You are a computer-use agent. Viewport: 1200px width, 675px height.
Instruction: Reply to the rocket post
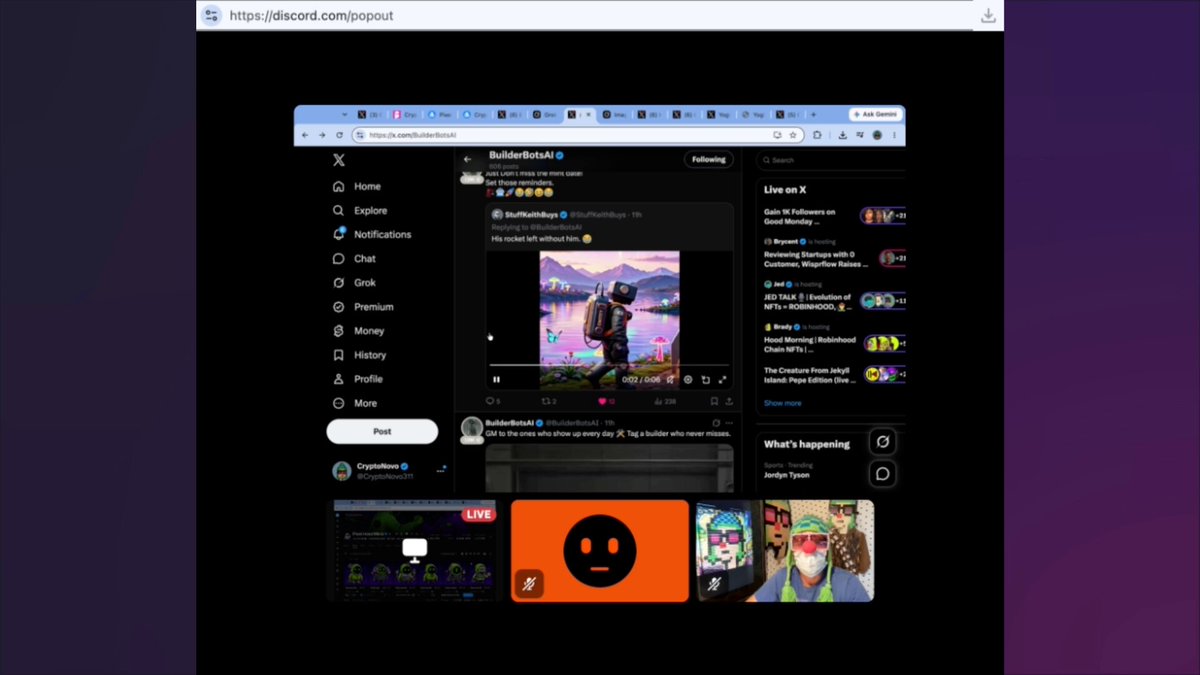[492, 401]
